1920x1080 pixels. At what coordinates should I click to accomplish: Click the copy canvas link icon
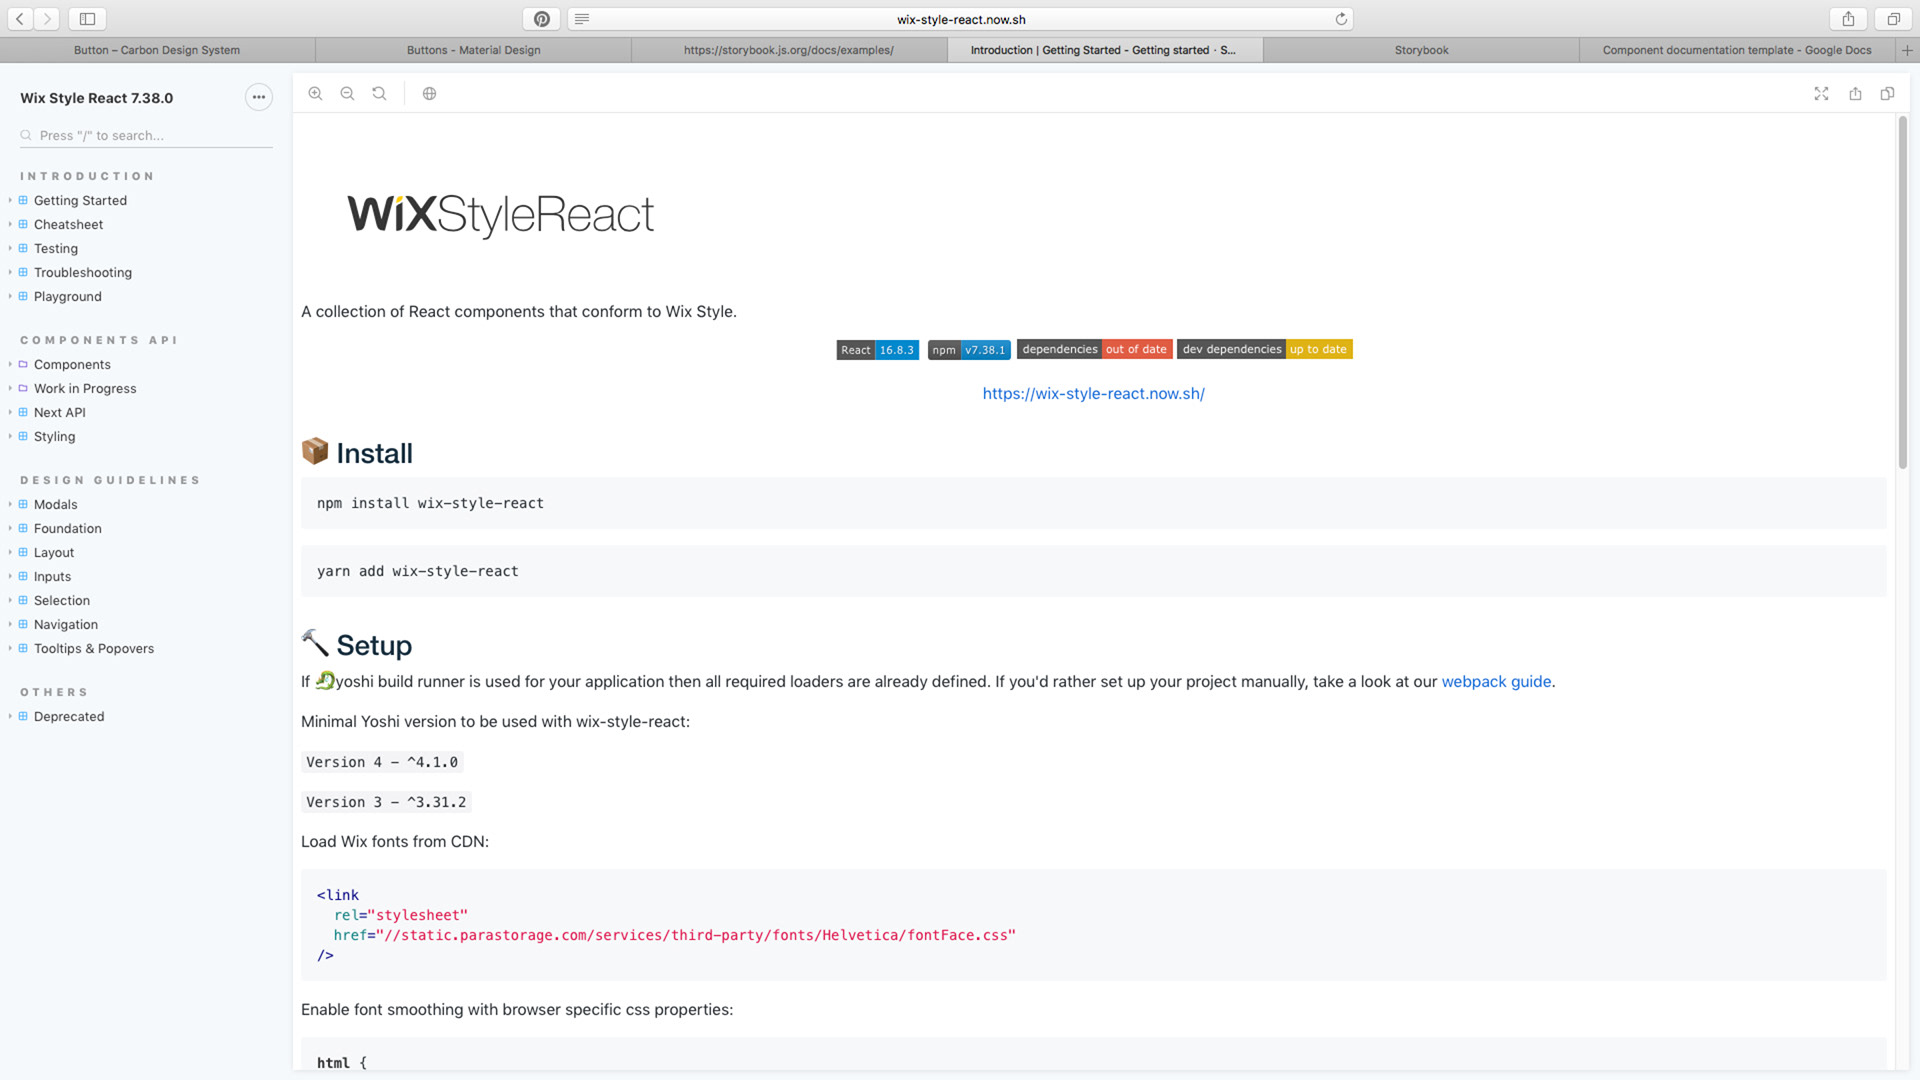click(x=1887, y=93)
